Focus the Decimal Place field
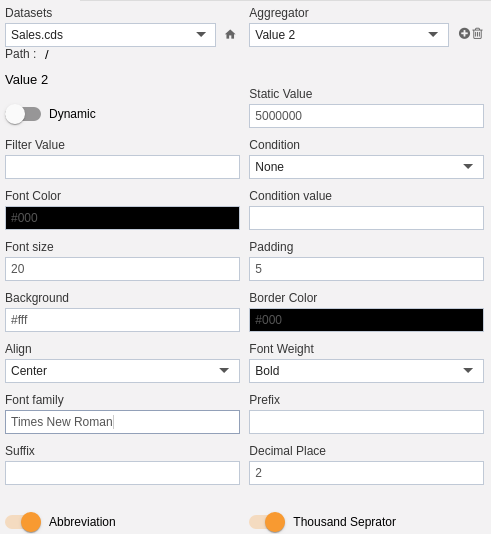Image resolution: width=491 pixels, height=534 pixels. (x=366, y=473)
